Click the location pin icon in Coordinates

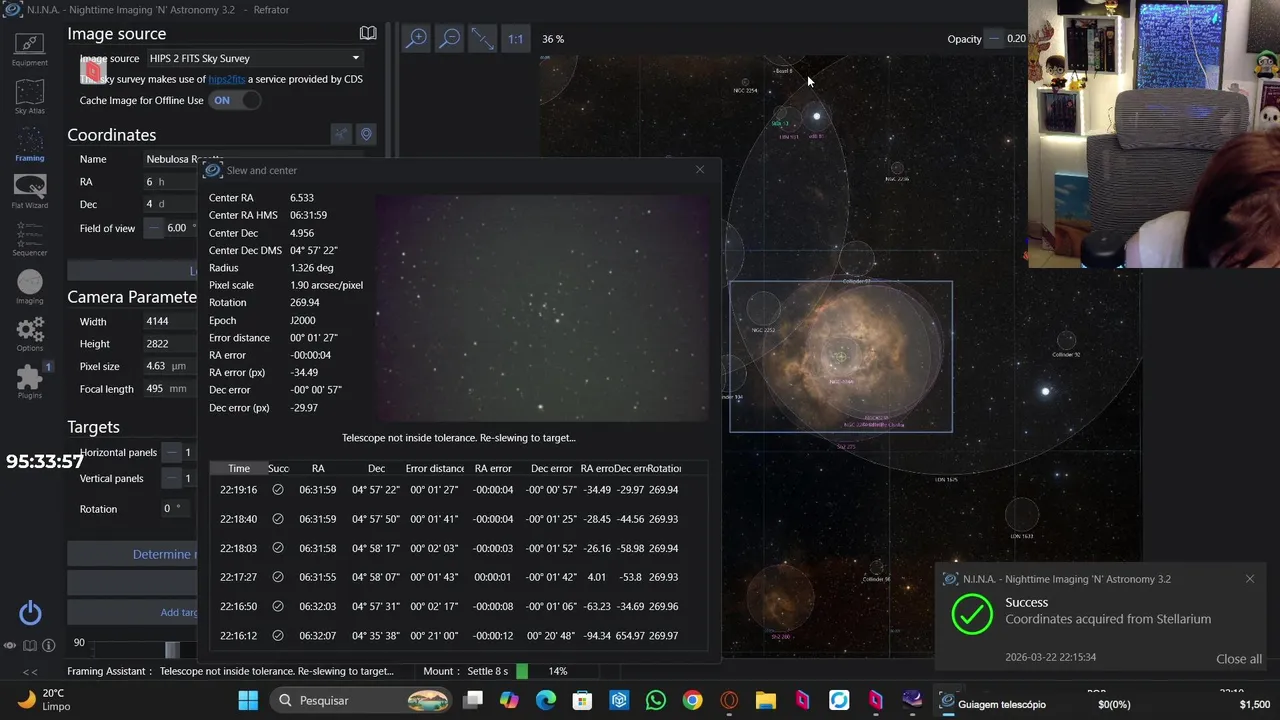(x=366, y=134)
